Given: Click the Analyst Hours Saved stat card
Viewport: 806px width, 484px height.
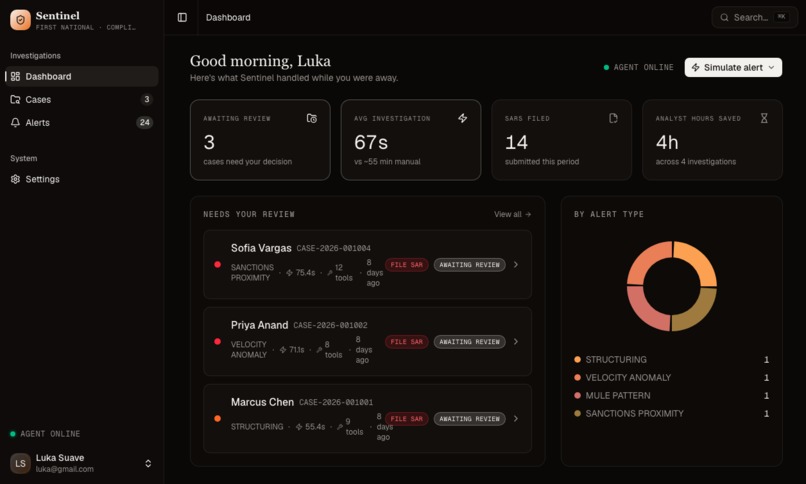Looking at the screenshot, I should coord(712,140).
